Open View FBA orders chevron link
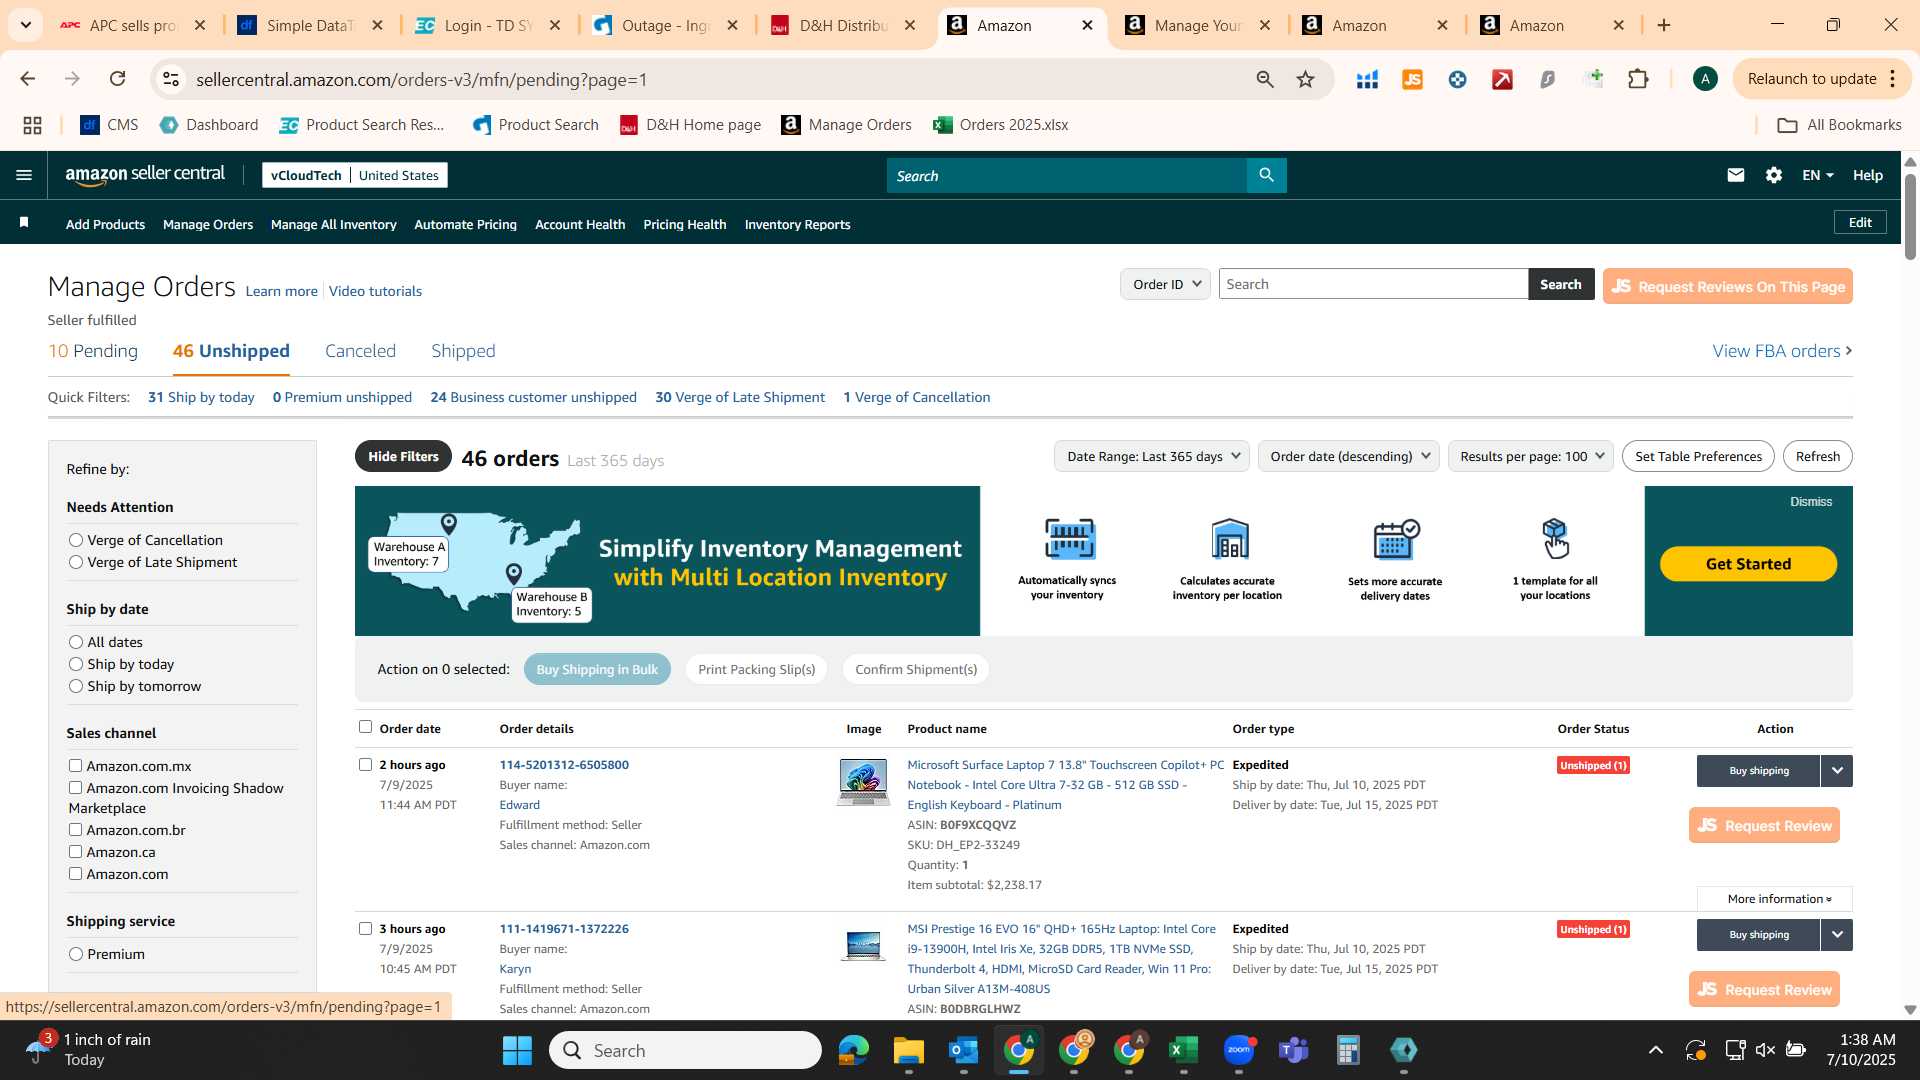 [x=1782, y=351]
